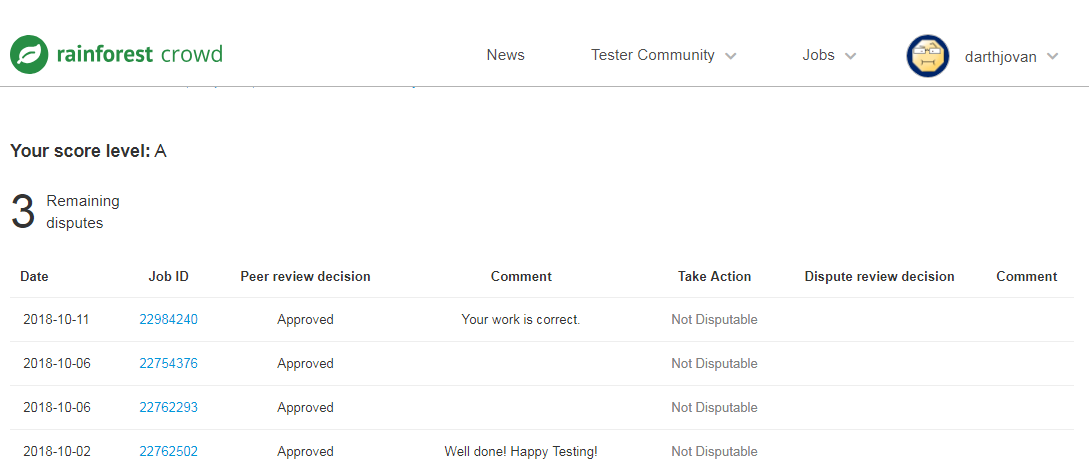1089x462 pixels.
Task: Click Not Disputable for job 22984240
Action: tap(715, 320)
